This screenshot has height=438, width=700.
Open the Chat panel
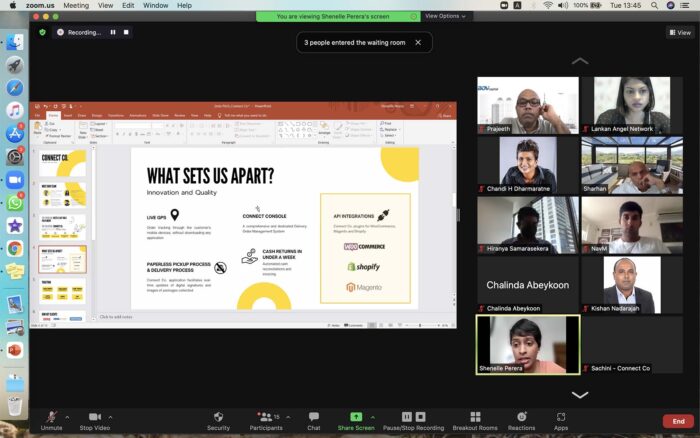click(313, 416)
